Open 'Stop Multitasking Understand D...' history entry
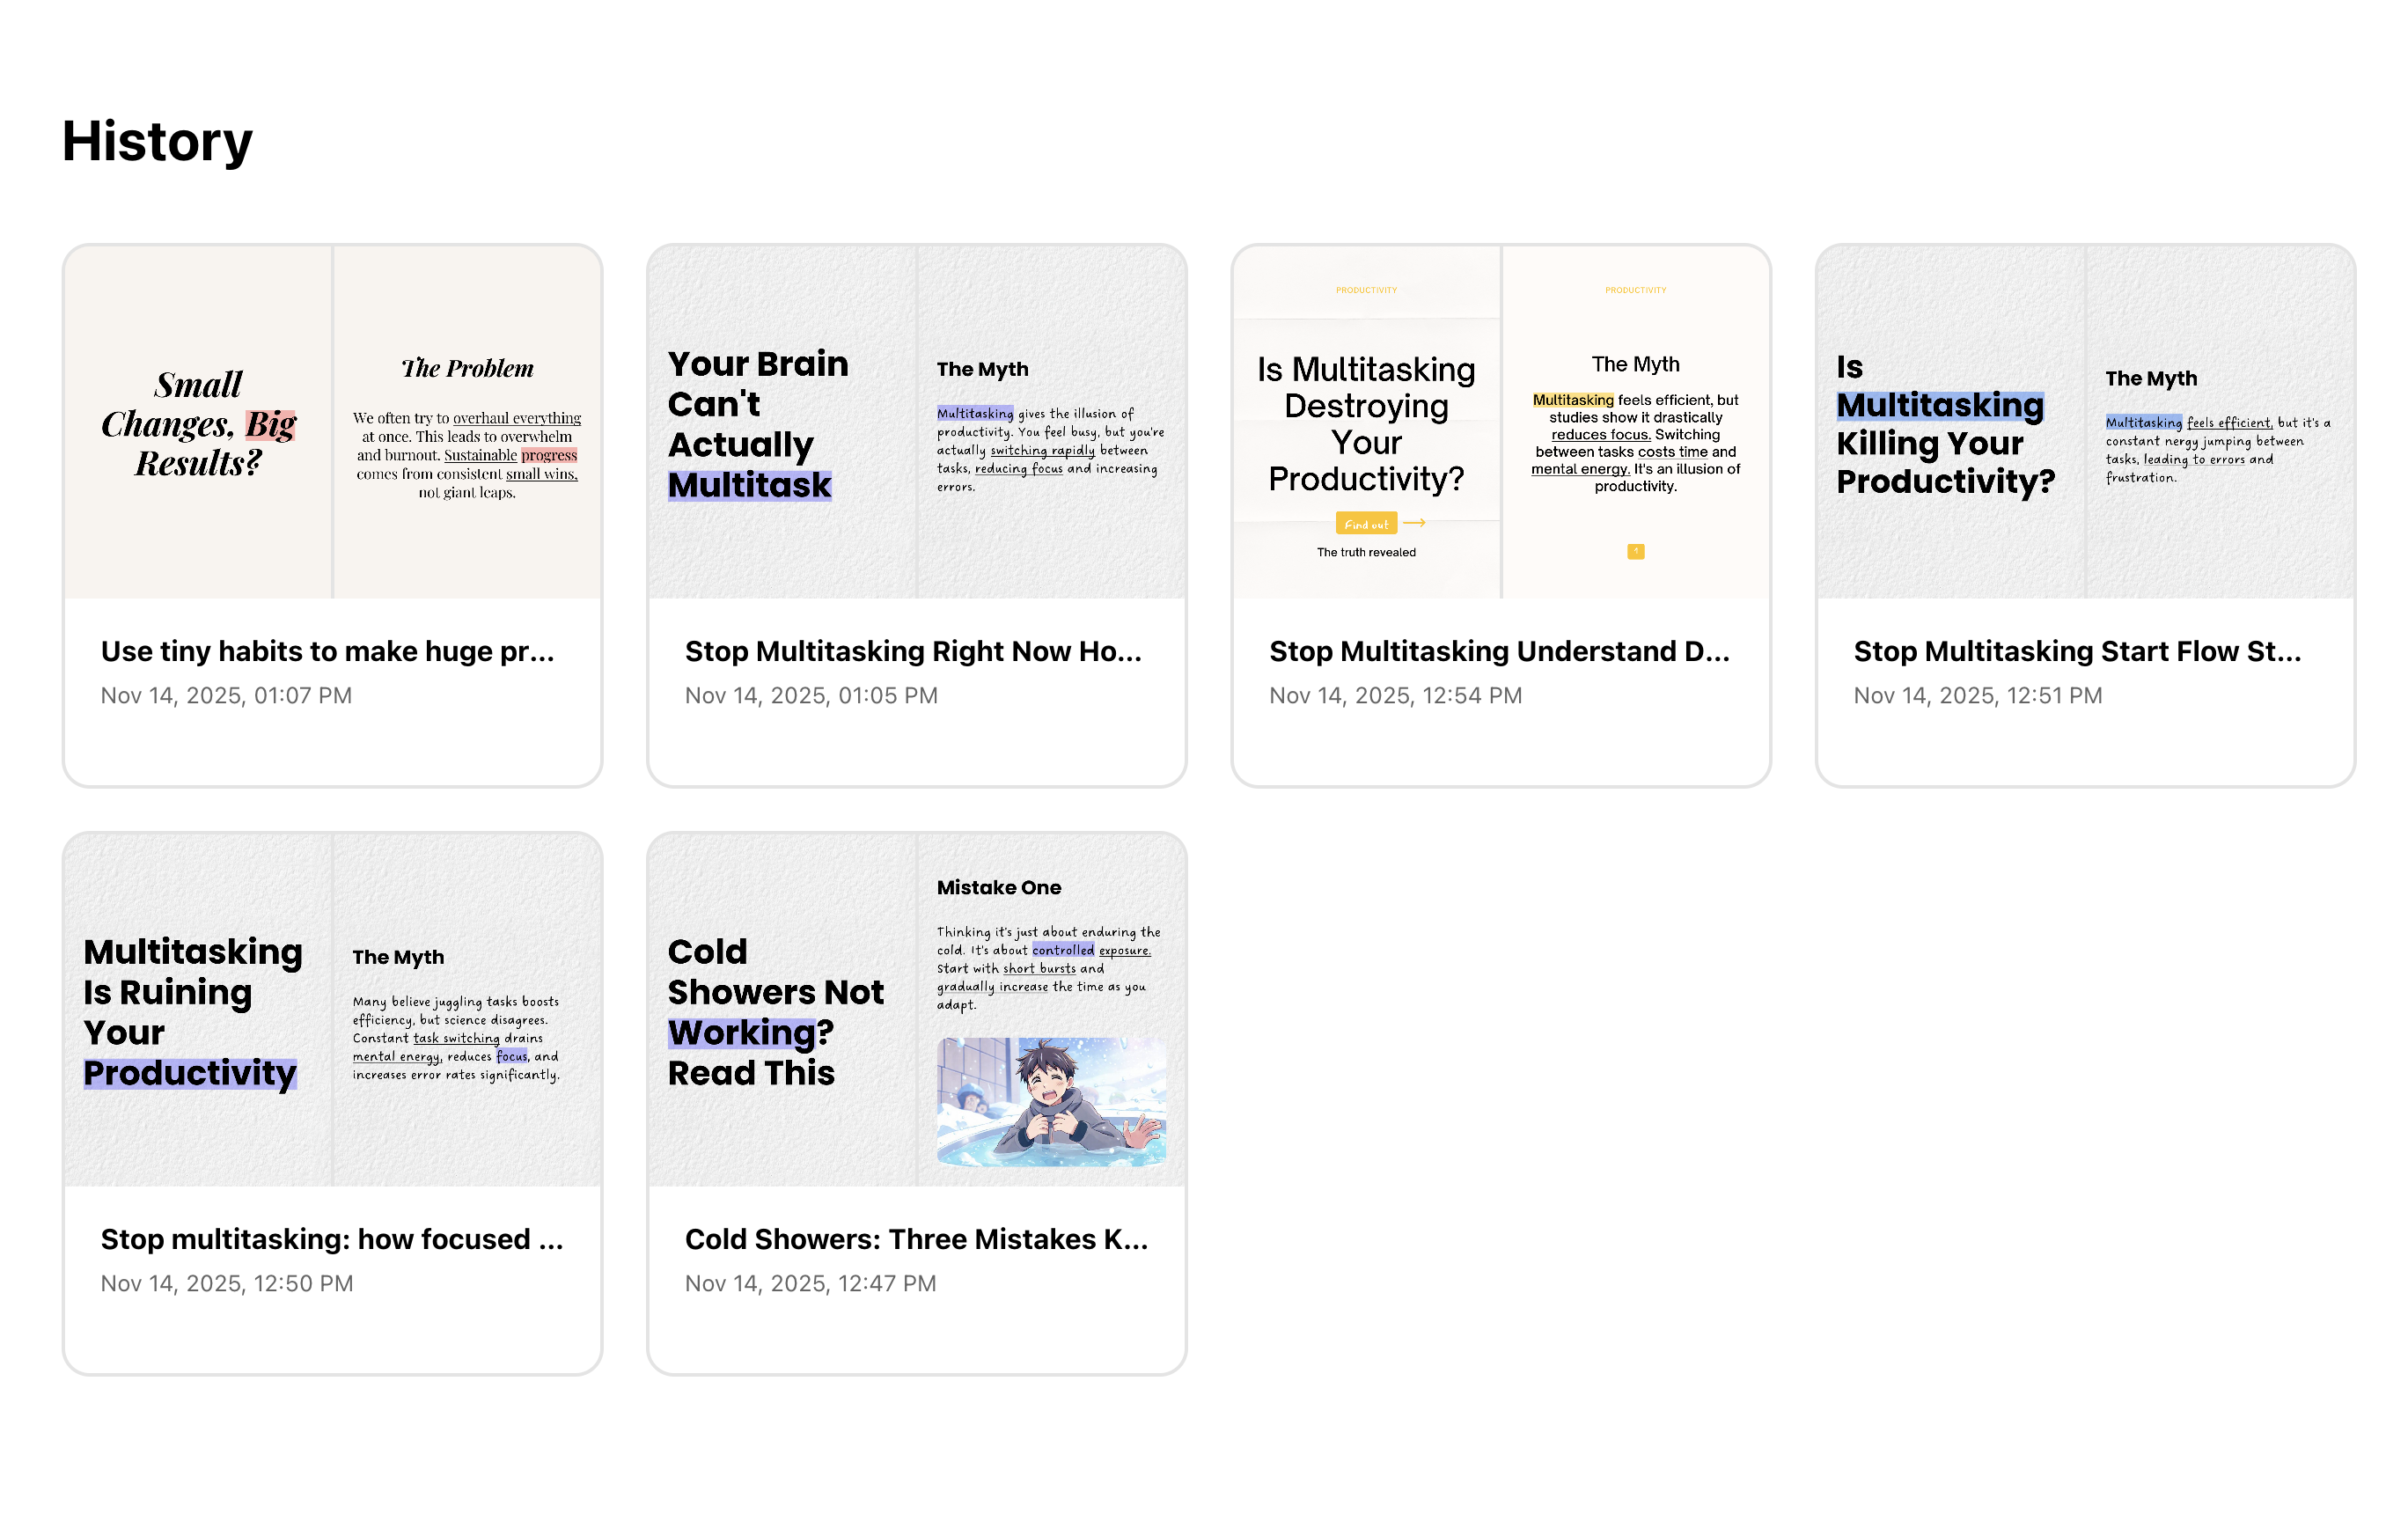 (x=1498, y=651)
